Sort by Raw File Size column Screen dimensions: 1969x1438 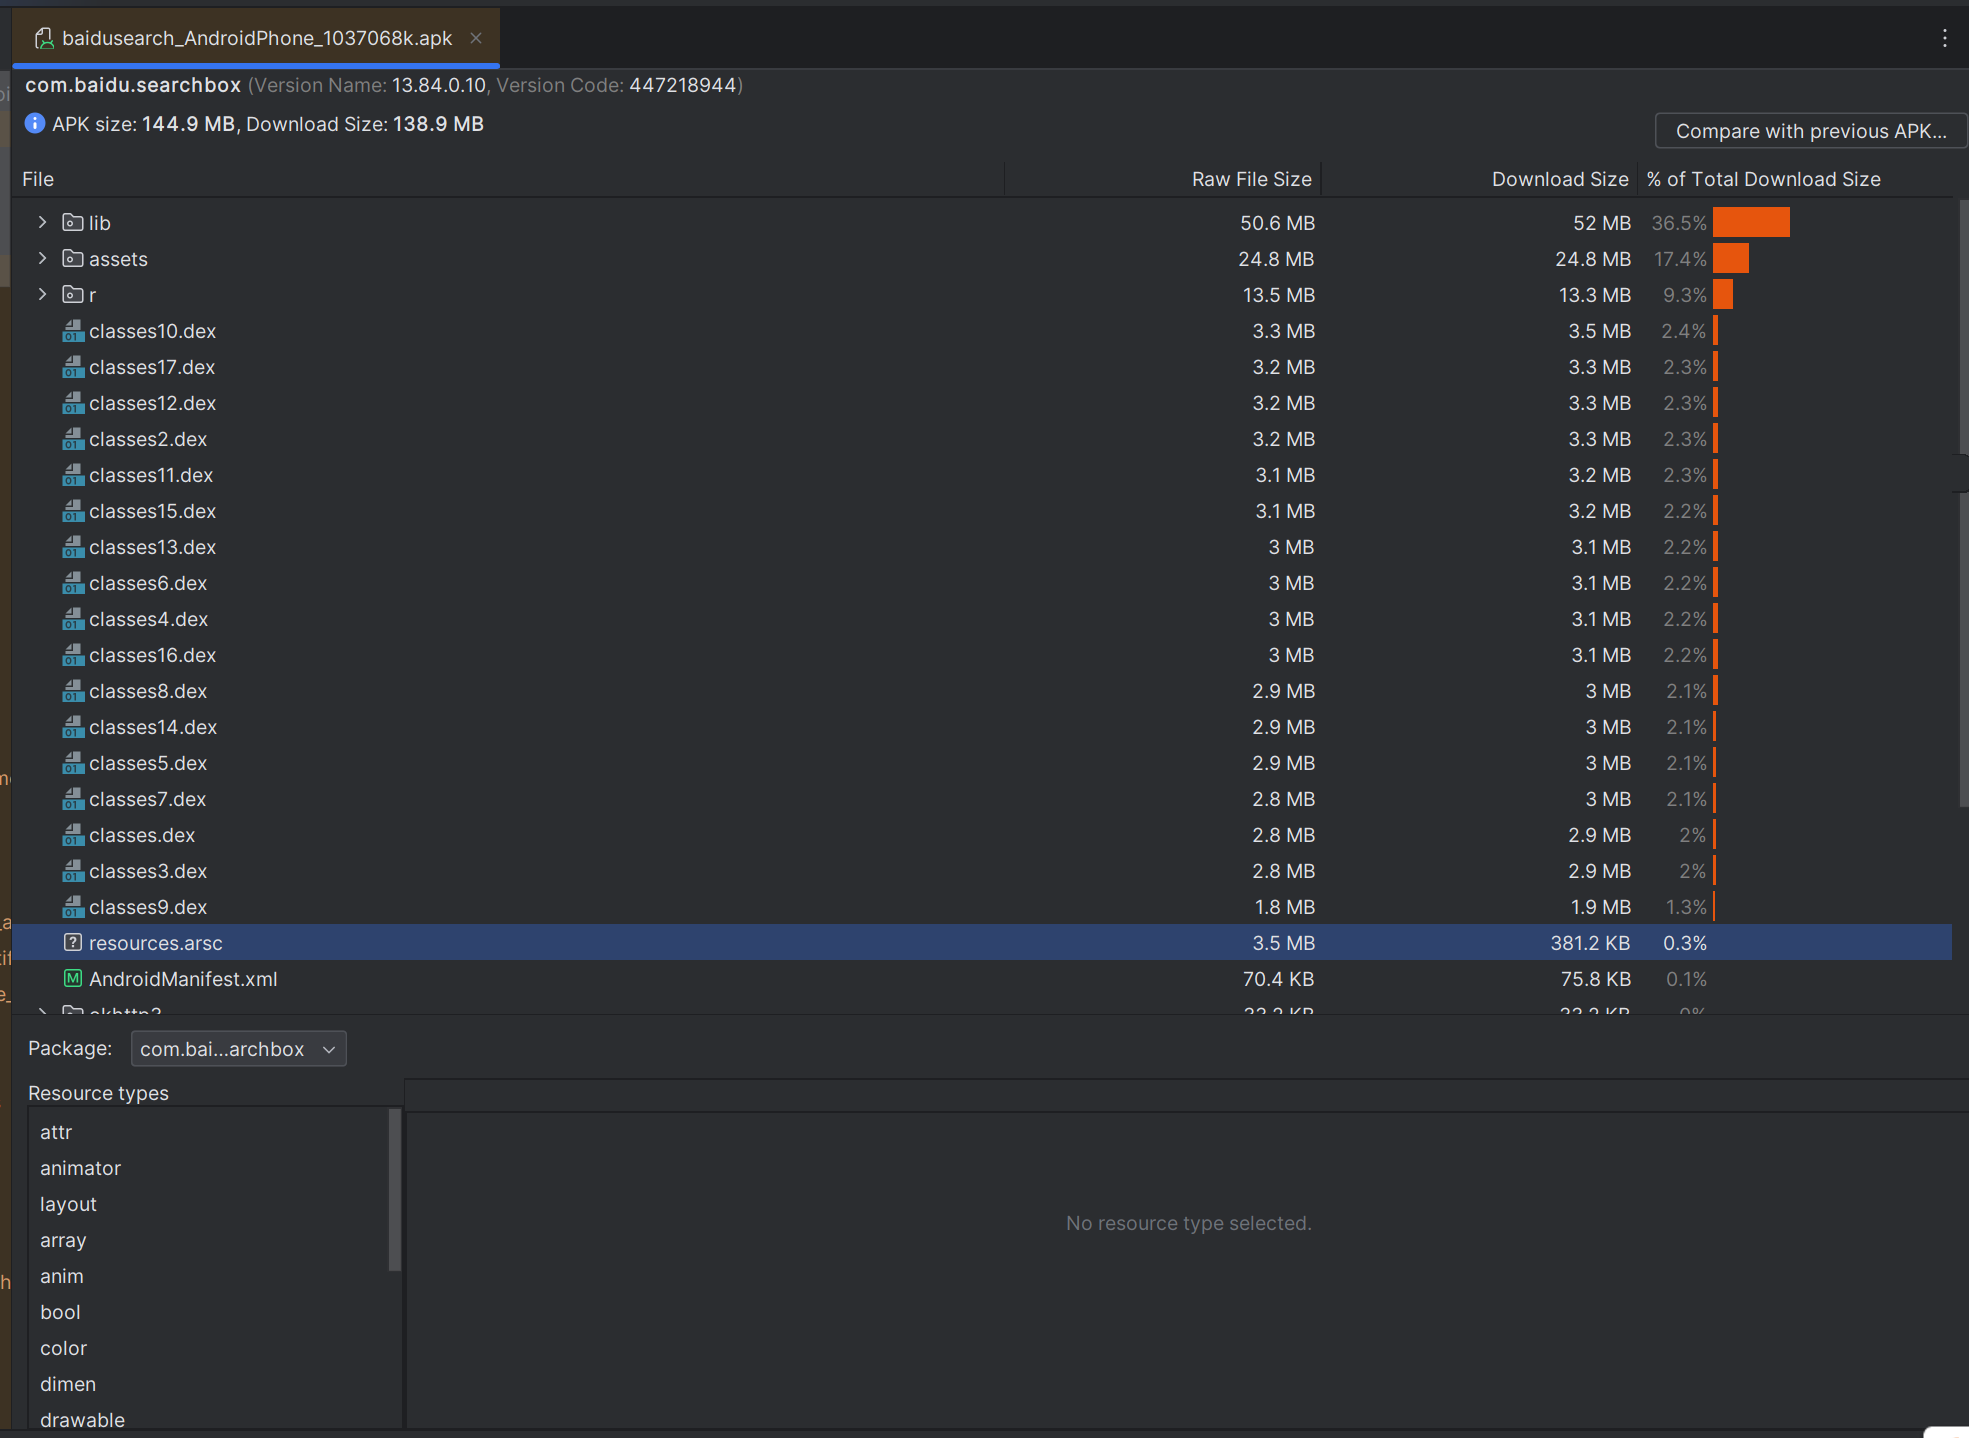[1250, 179]
